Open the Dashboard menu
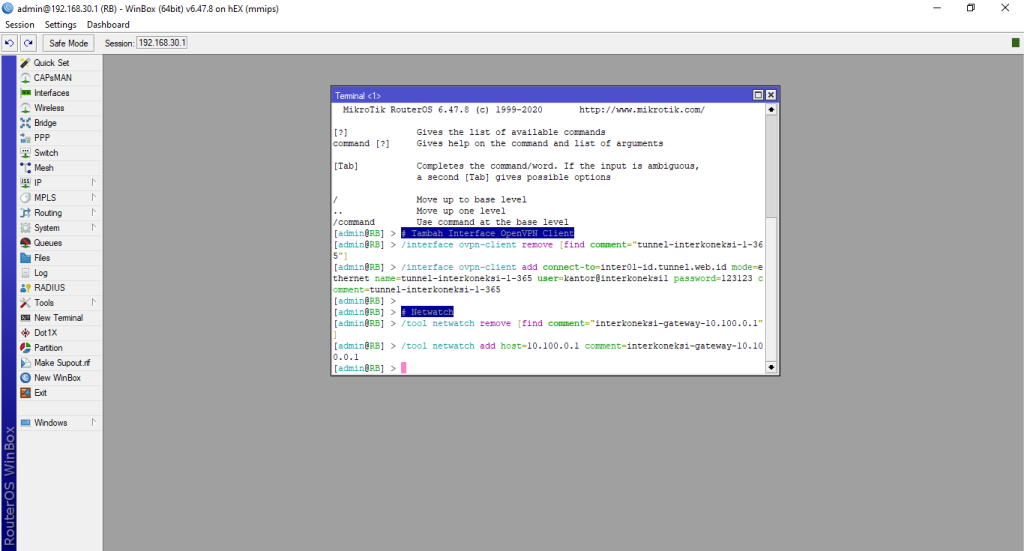 (108, 24)
